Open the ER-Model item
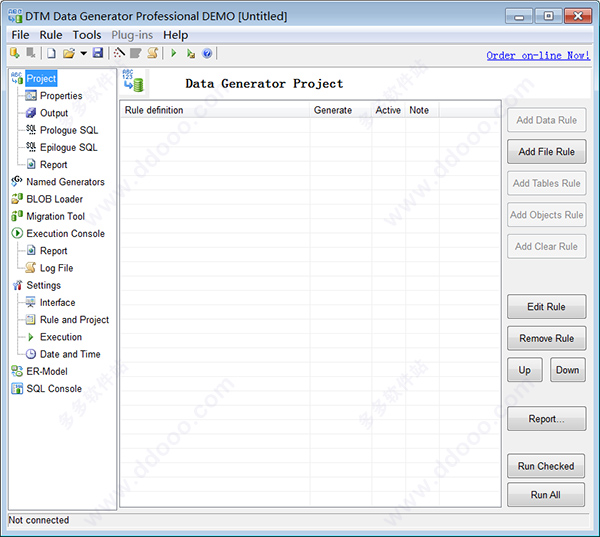Viewport: 600px width, 537px height. click(47, 371)
